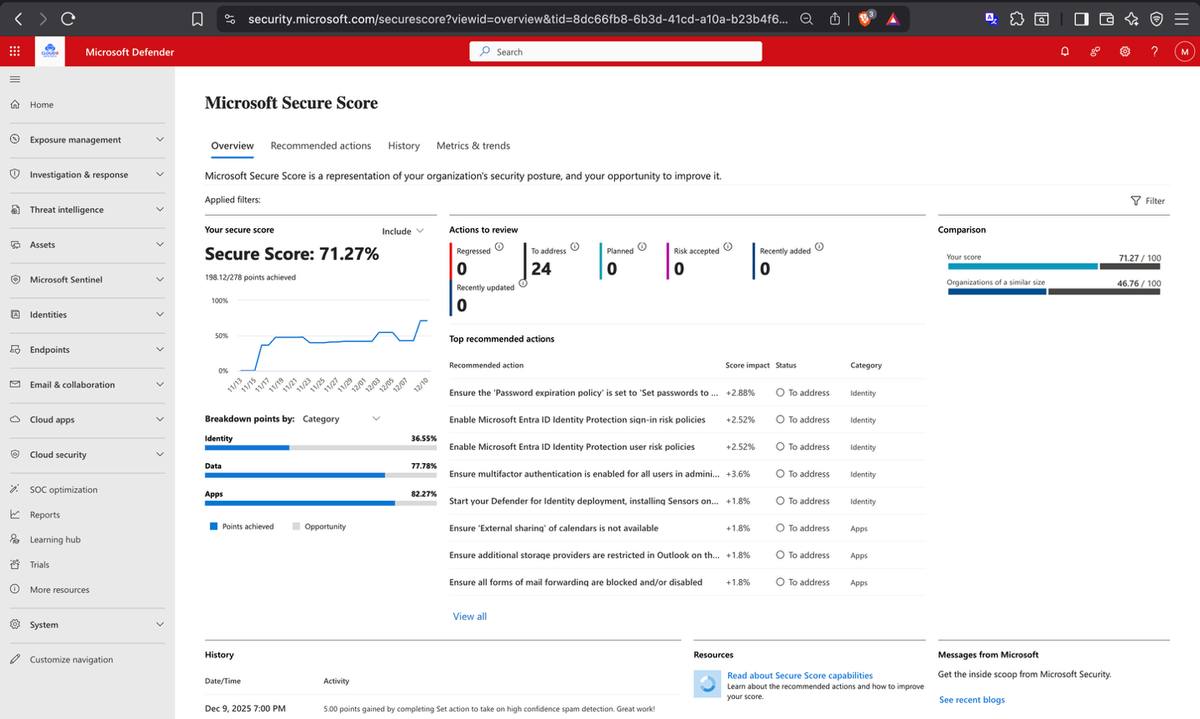The height and width of the screenshot is (719, 1200).
Task: Click the browser address bar URL
Action: click(517, 19)
